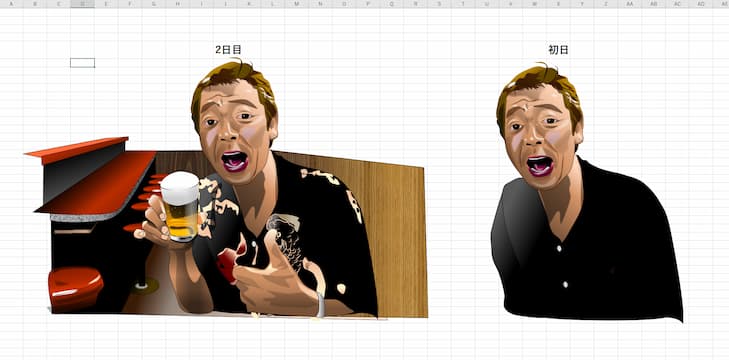Click the outlined active cell in column D
The width and height of the screenshot is (729, 360).
tap(82, 63)
